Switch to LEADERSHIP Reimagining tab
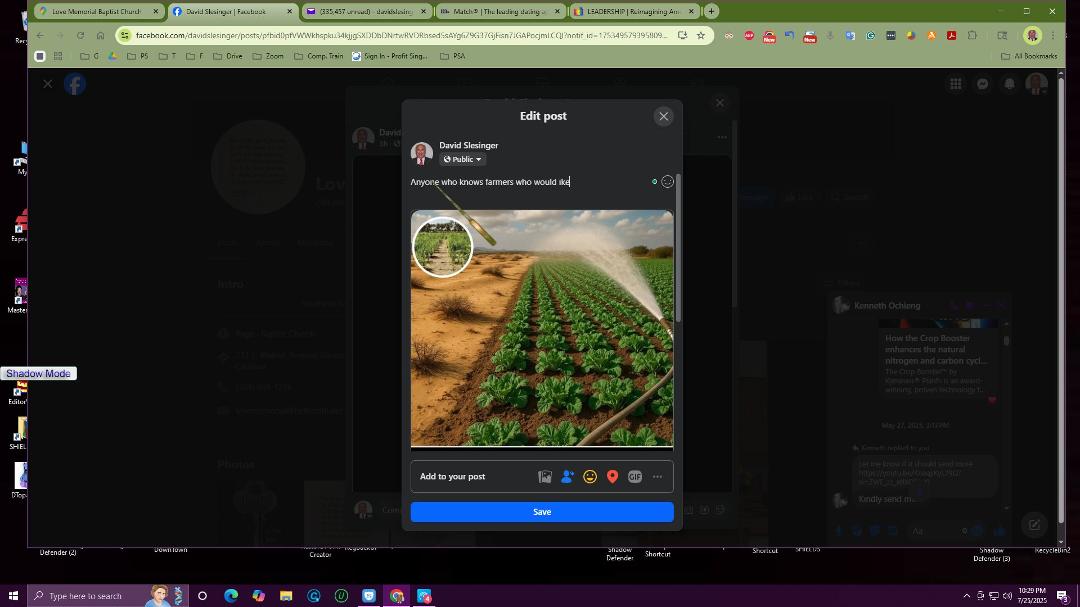 (x=634, y=12)
